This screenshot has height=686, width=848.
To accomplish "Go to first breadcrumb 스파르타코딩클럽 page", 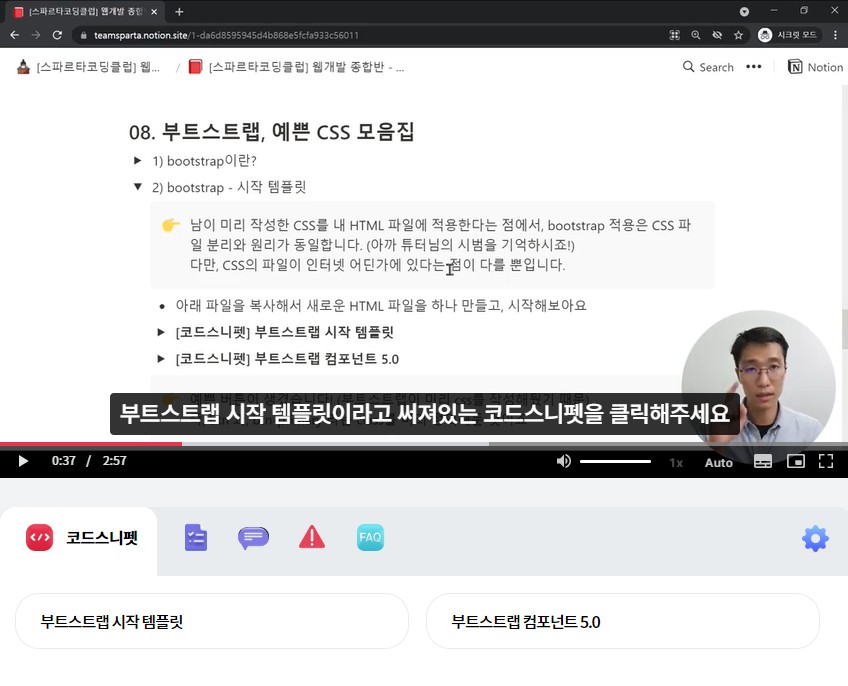I will pos(89,67).
